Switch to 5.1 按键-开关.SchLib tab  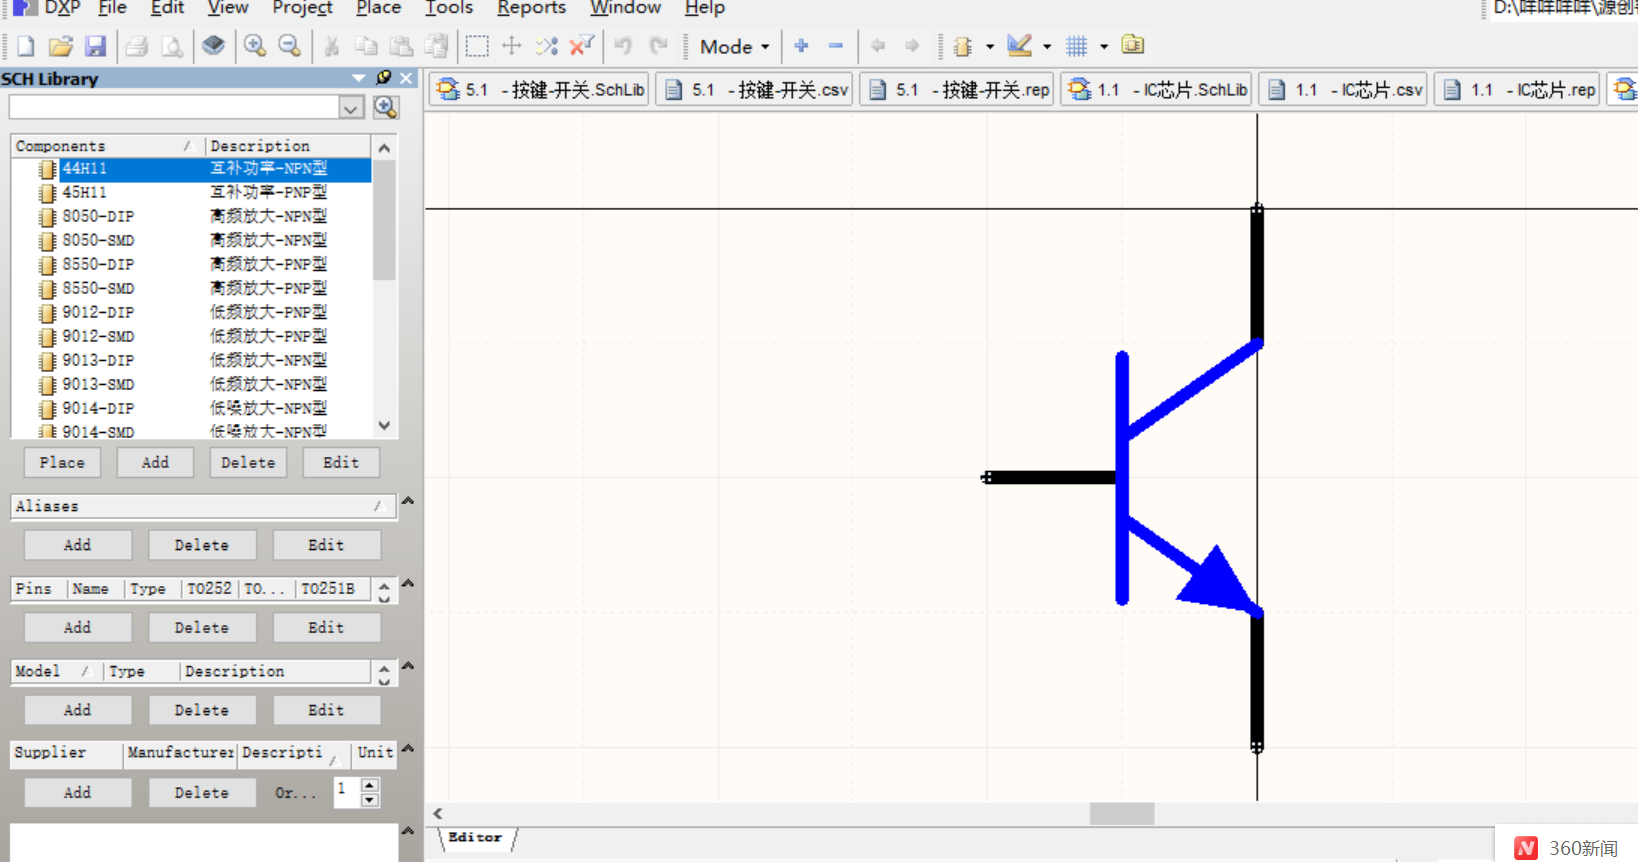pyautogui.click(x=540, y=89)
